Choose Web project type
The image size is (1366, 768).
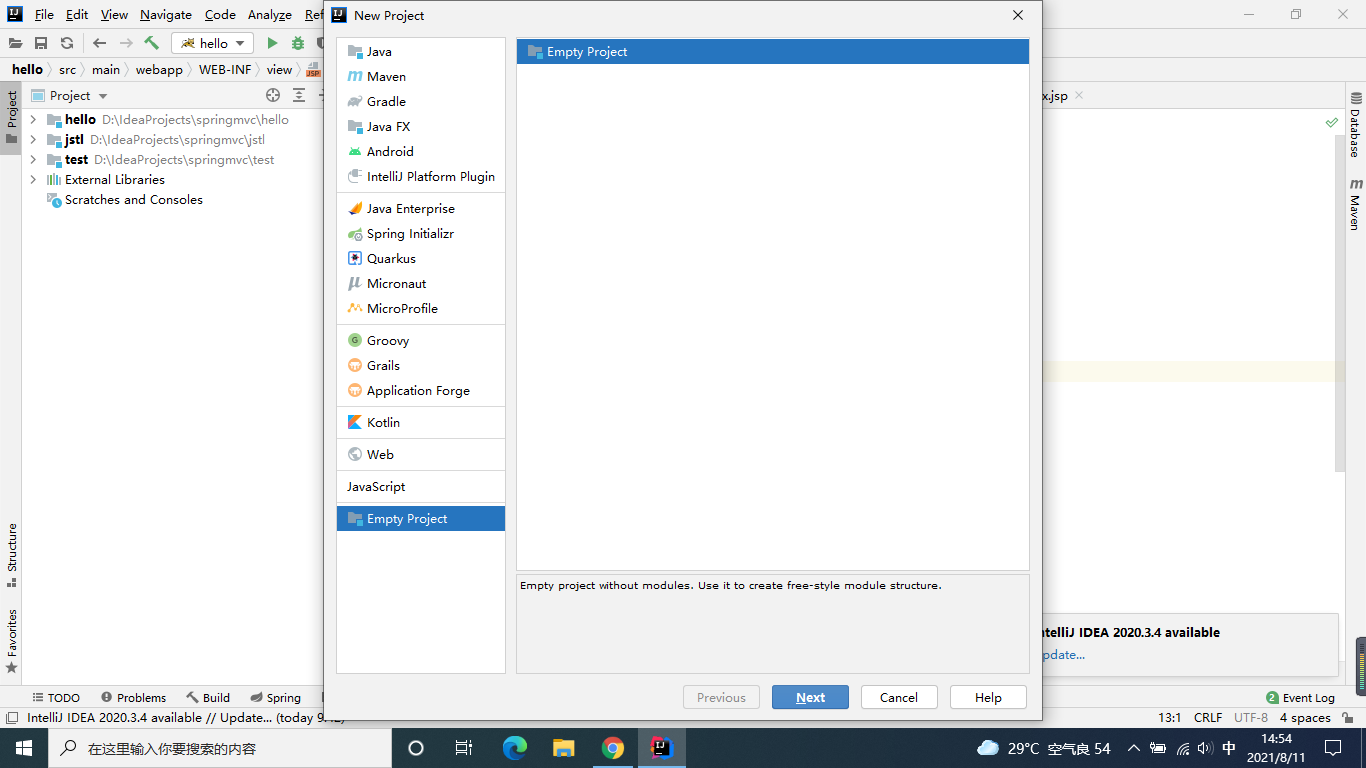pyautogui.click(x=421, y=455)
